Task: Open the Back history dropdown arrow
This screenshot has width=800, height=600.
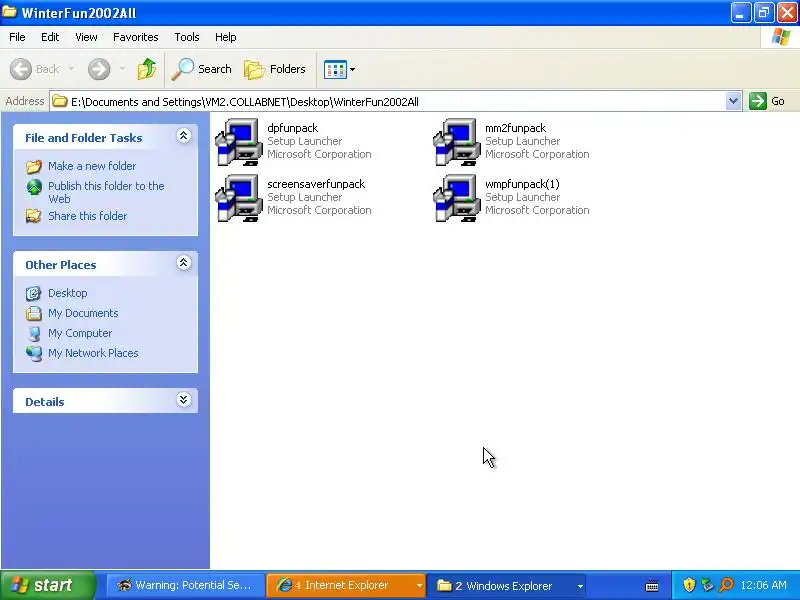Action: coord(71,69)
